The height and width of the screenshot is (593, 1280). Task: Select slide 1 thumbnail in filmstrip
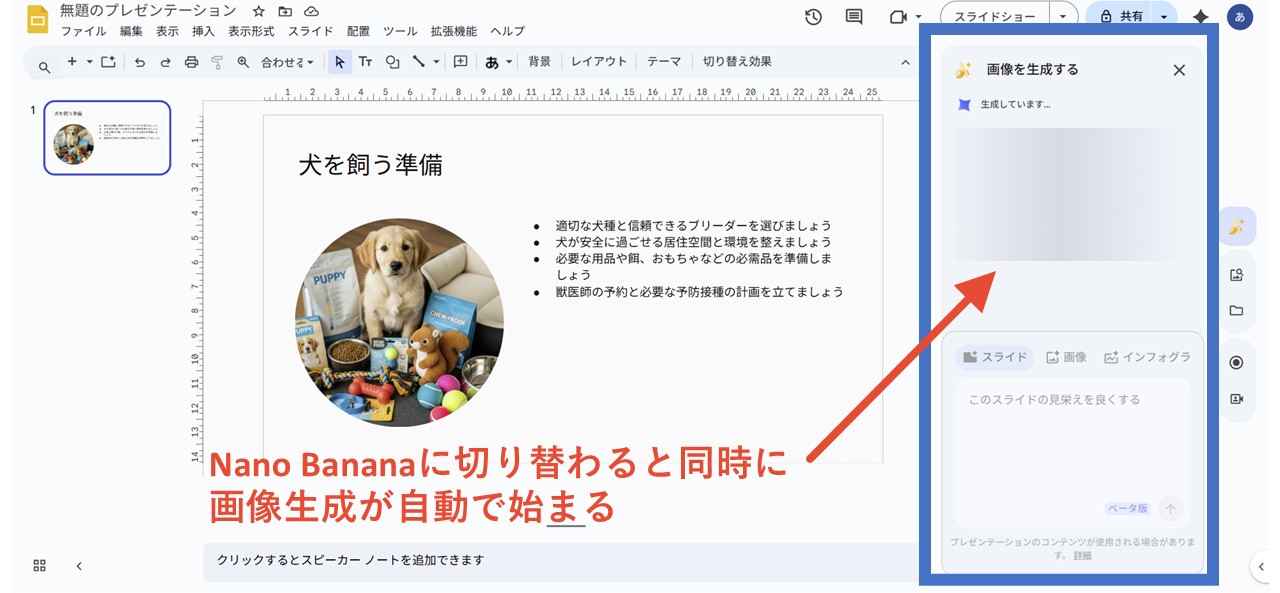(x=107, y=137)
